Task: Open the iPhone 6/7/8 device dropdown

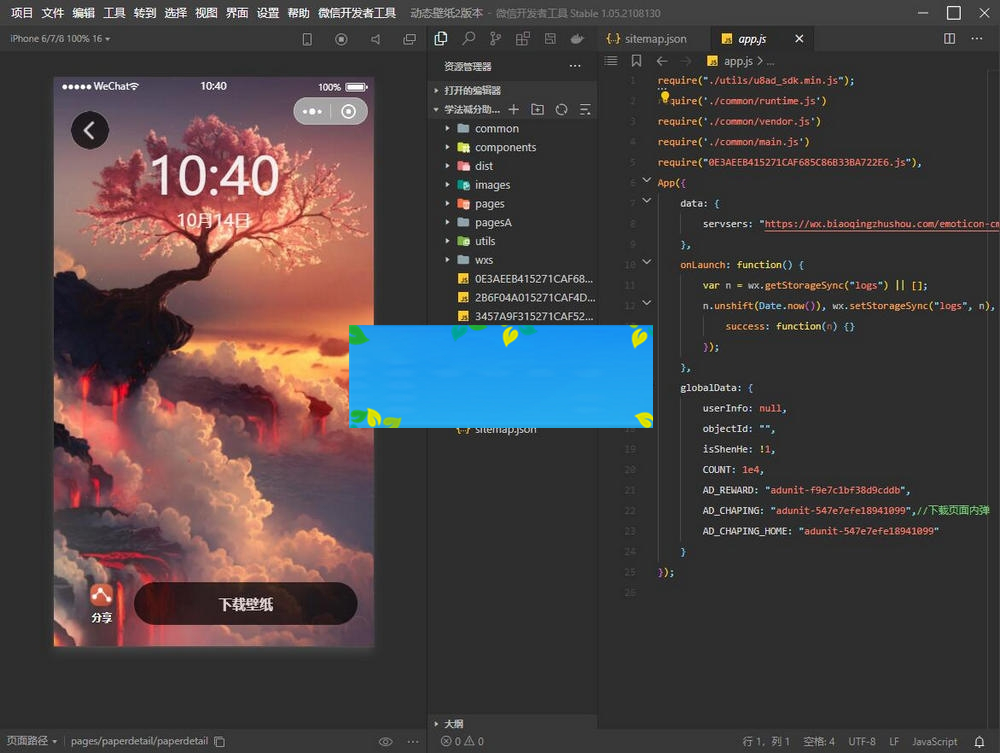Action: point(60,39)
